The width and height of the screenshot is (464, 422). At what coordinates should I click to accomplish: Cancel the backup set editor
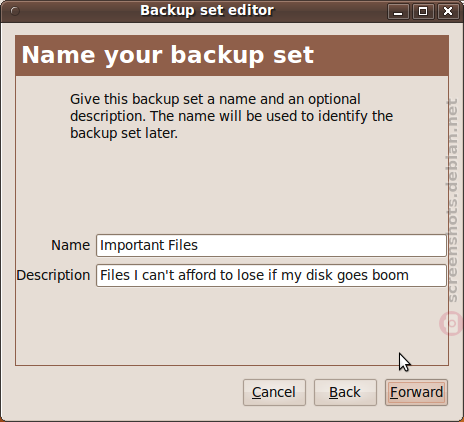click(274, 392)
